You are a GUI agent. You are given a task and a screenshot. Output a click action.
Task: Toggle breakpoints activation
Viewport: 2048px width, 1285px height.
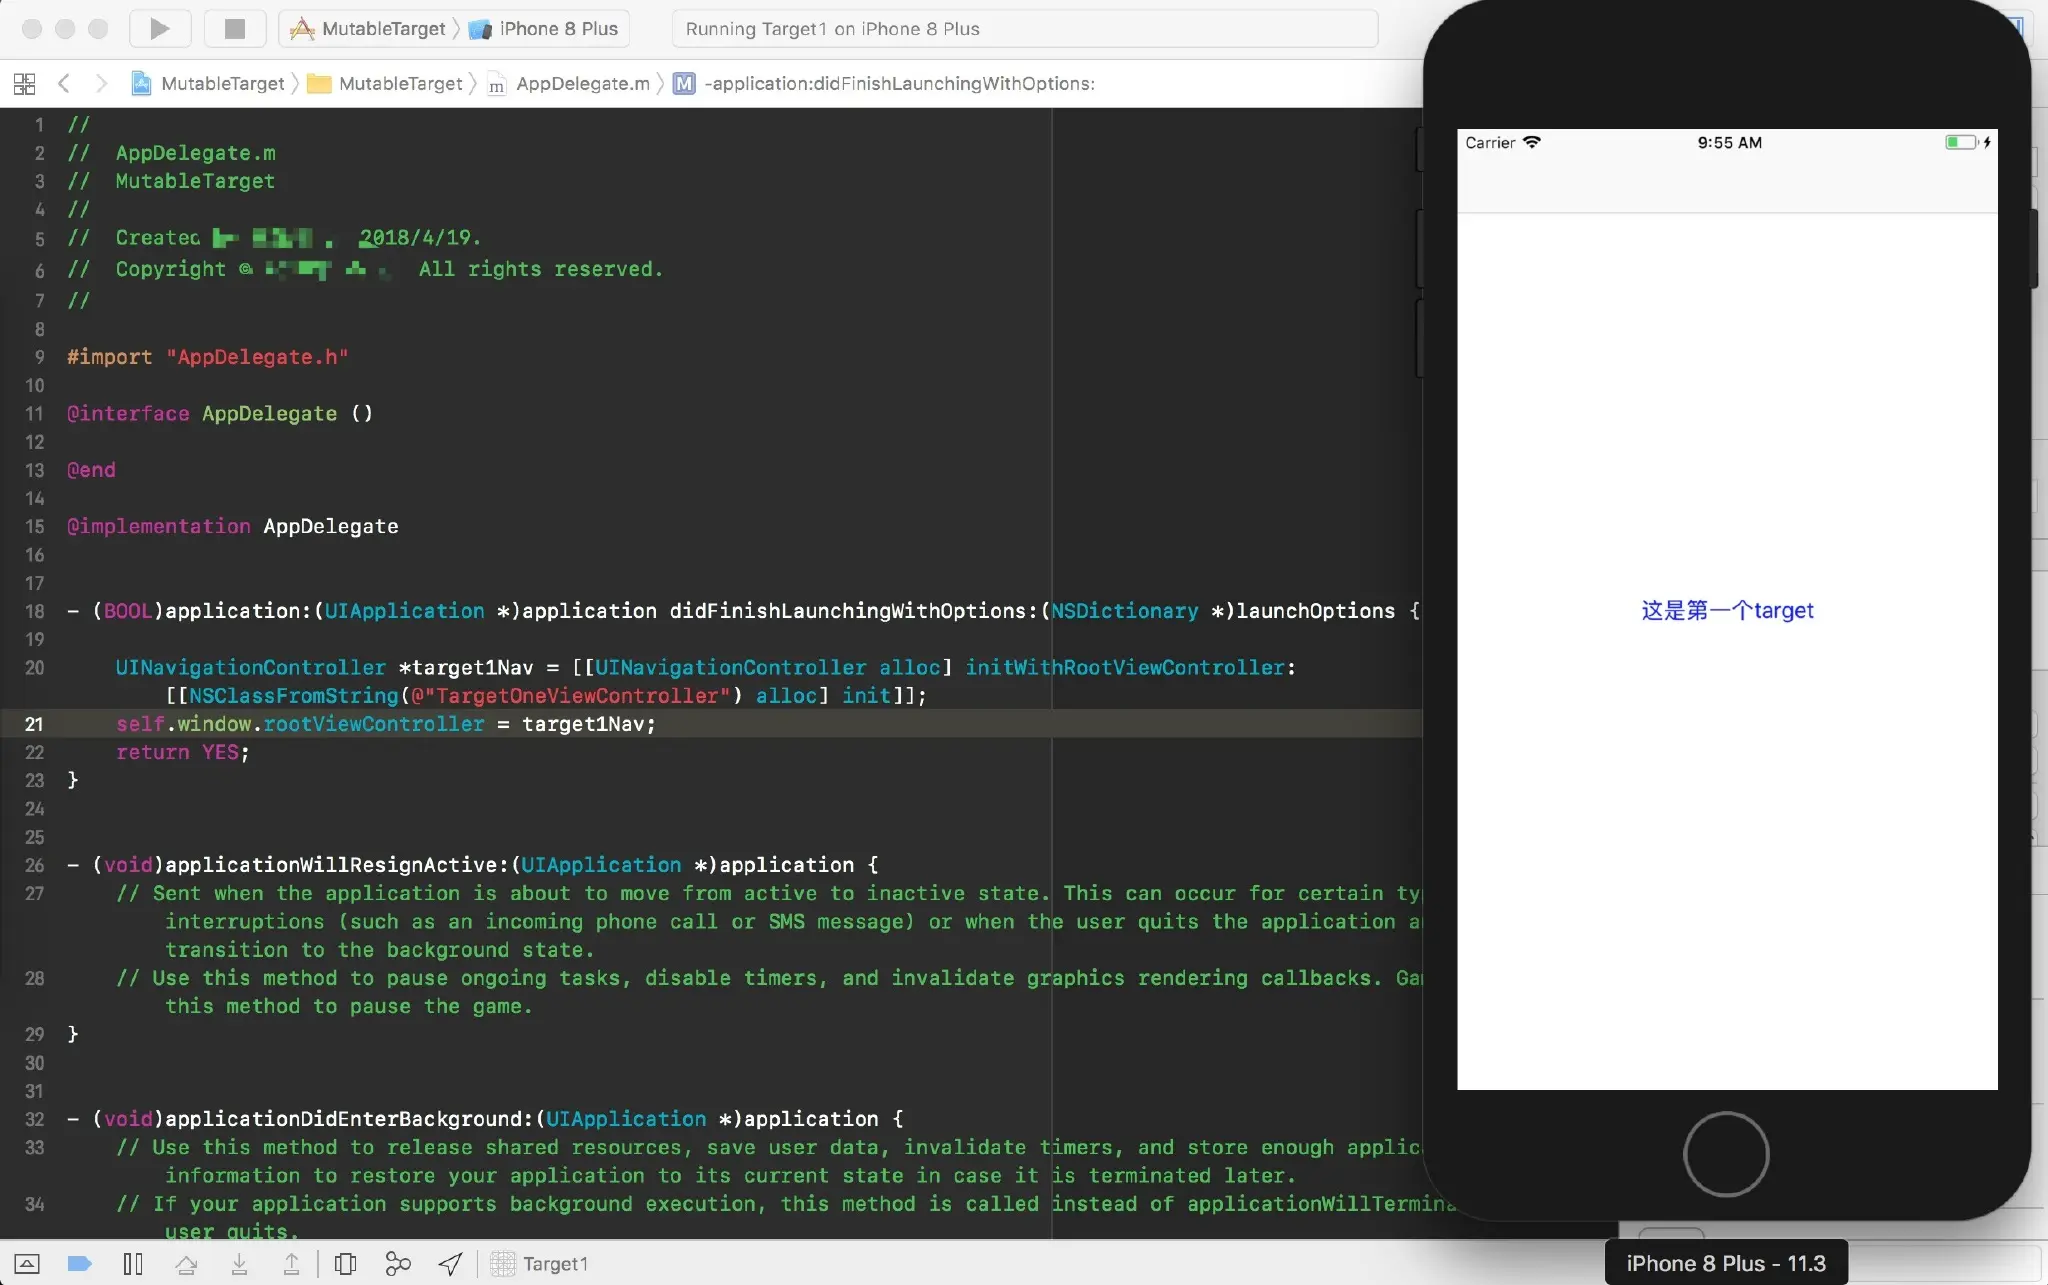point(80,1264)
